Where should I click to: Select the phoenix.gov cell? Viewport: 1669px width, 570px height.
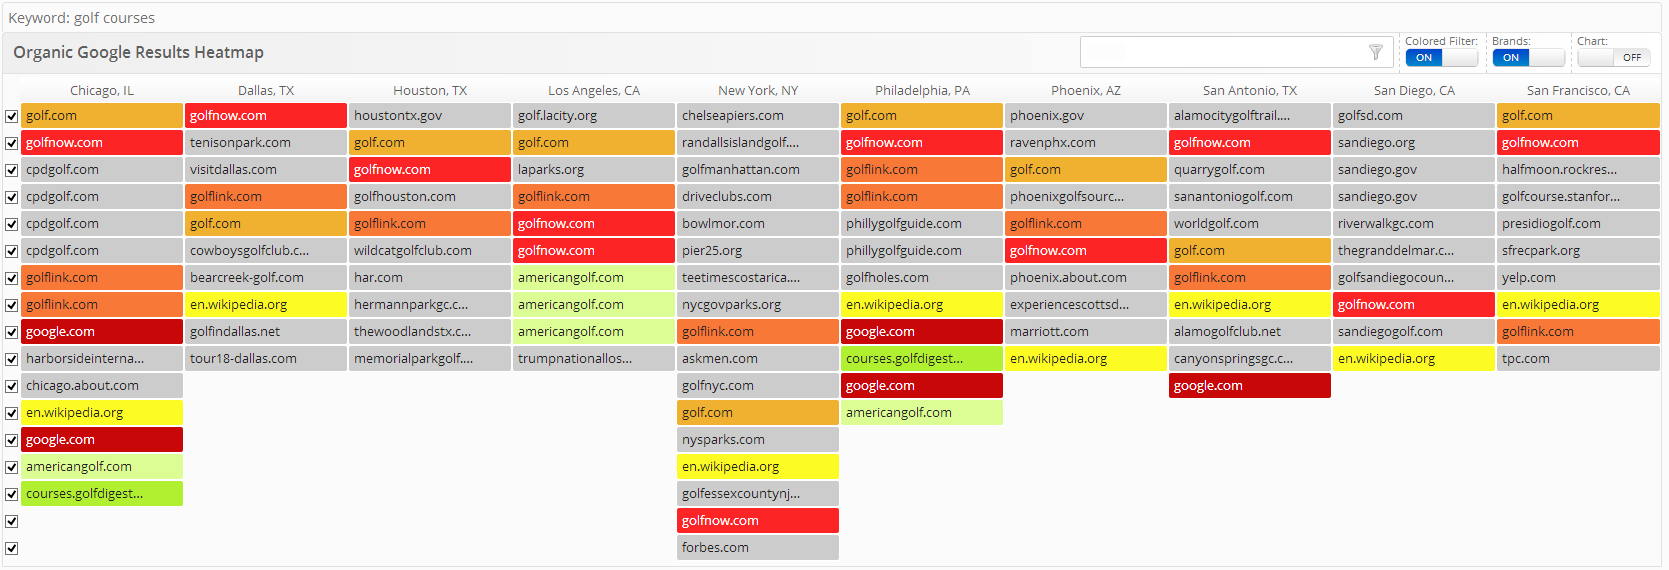click(1086, 116)
